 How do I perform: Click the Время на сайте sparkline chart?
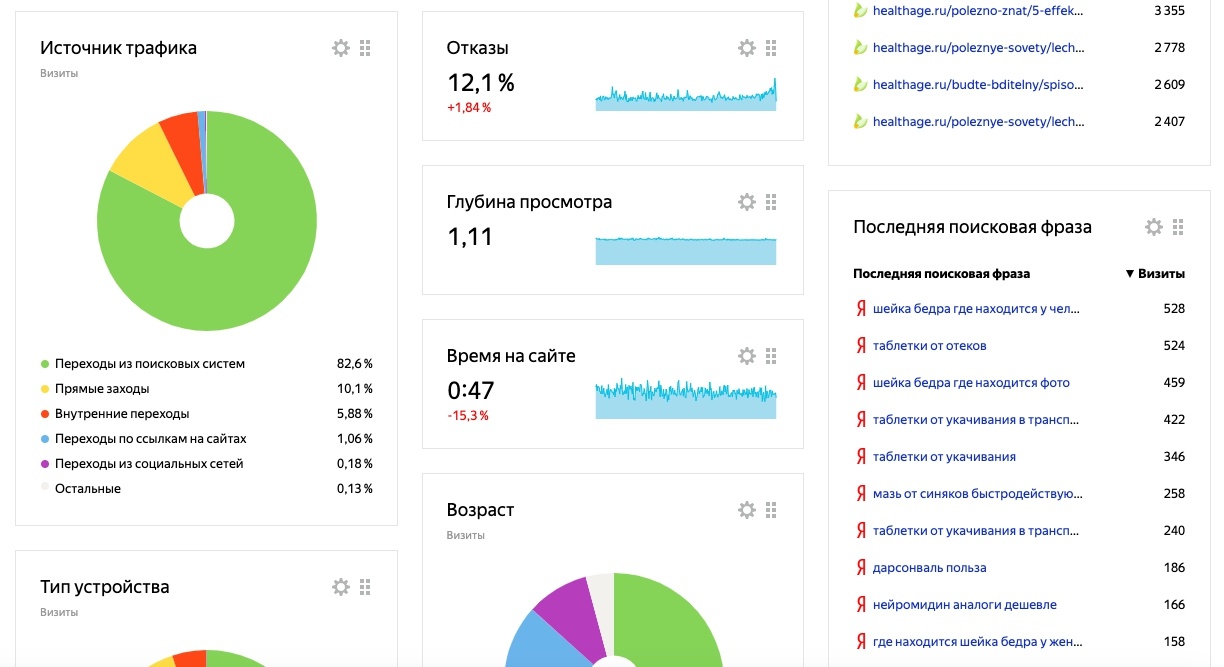(x=686, y=398)
